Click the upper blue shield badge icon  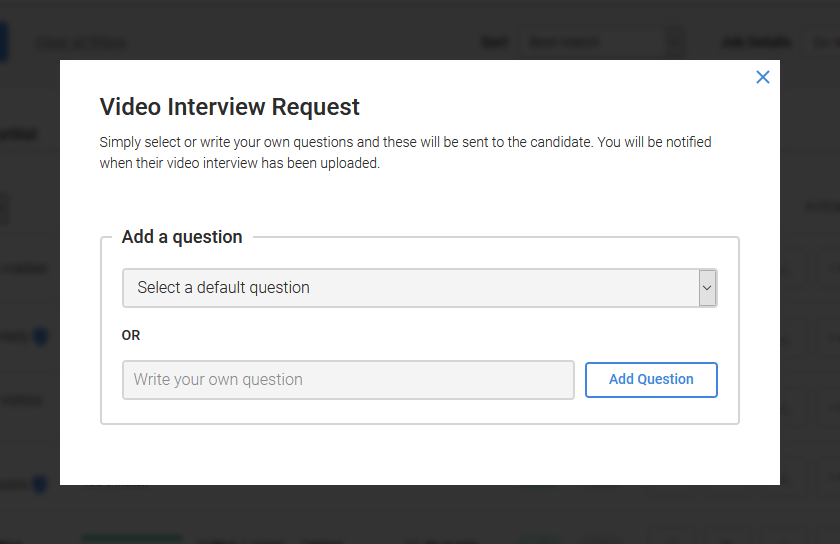[x=40, y=337]
